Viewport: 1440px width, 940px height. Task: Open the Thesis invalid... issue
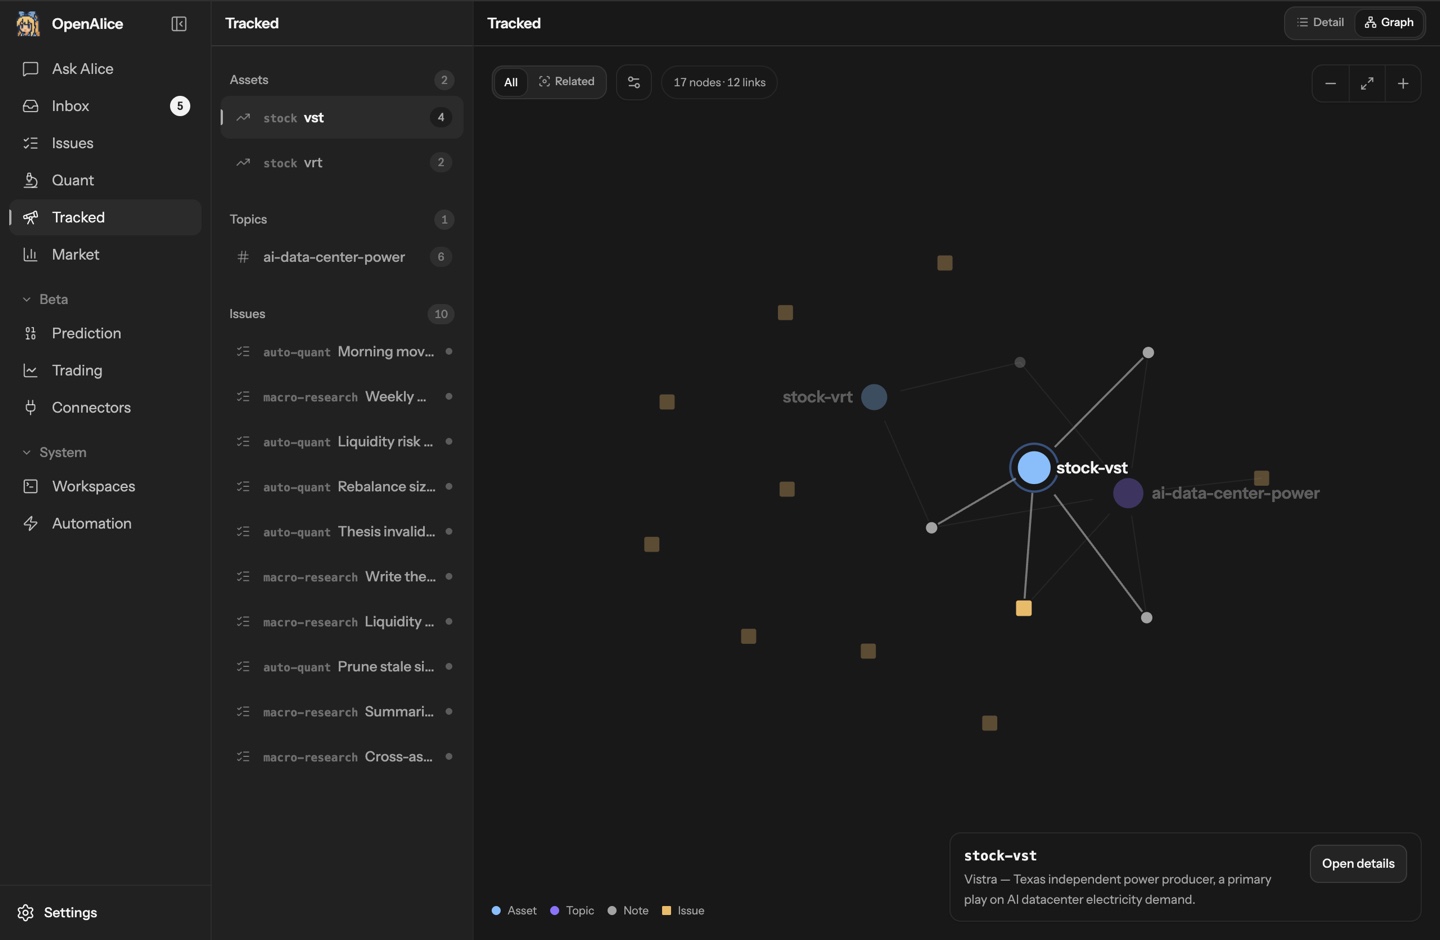point(342,532)
